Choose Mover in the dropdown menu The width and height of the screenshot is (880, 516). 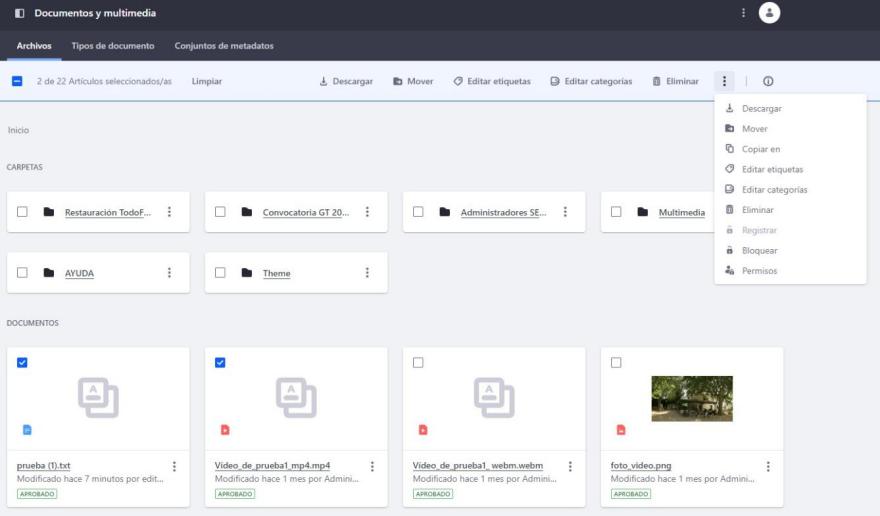click(790, 129)
